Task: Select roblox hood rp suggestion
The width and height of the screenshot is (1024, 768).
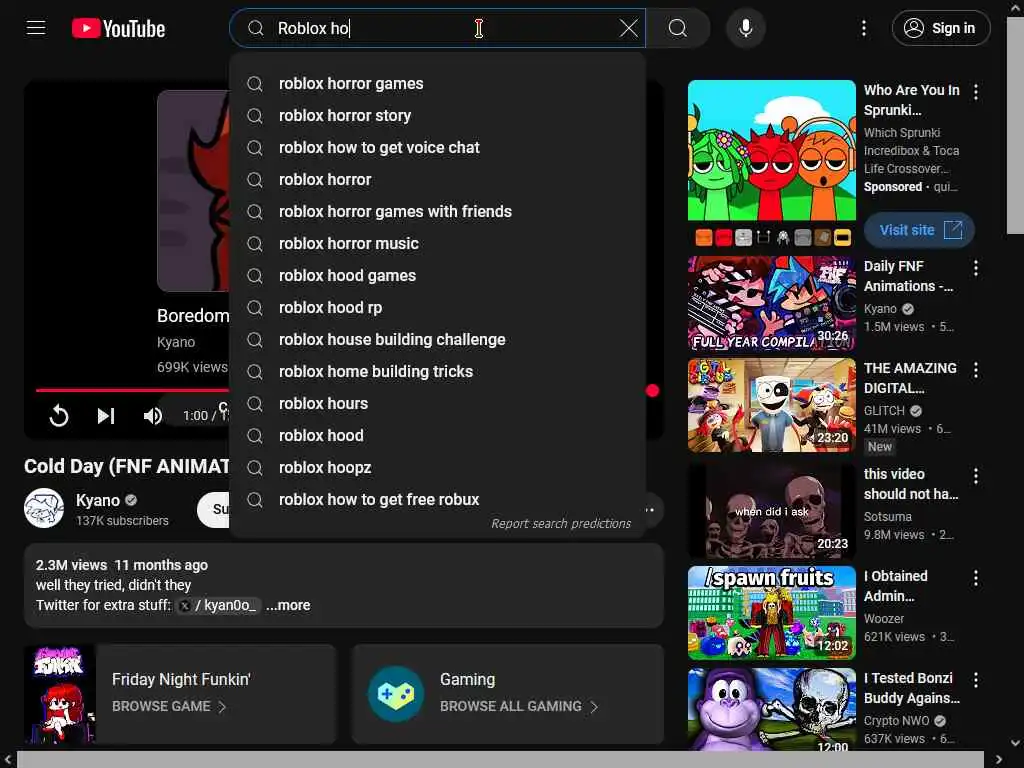Action: tap(438, 308)
